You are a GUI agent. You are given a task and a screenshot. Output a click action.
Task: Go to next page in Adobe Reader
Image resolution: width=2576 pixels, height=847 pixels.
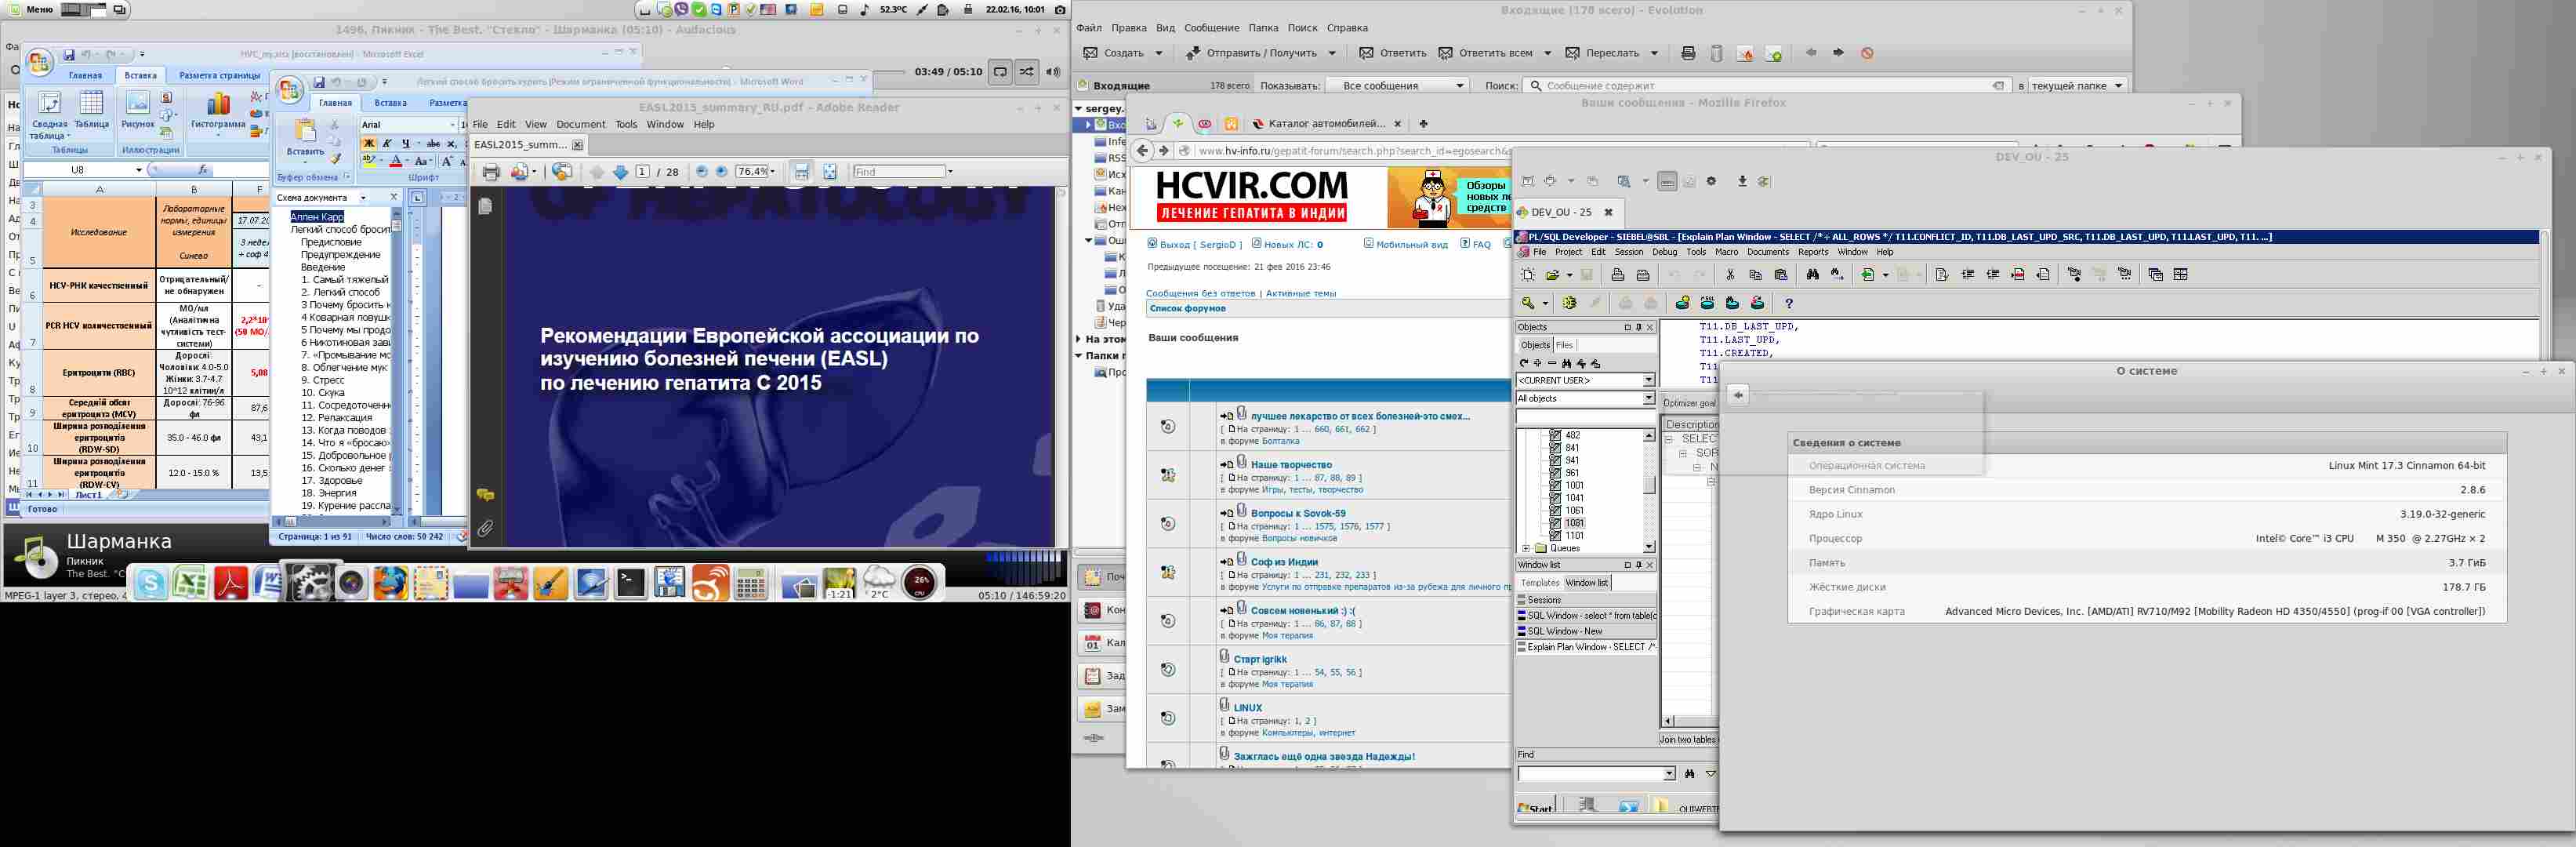(620, 172)
